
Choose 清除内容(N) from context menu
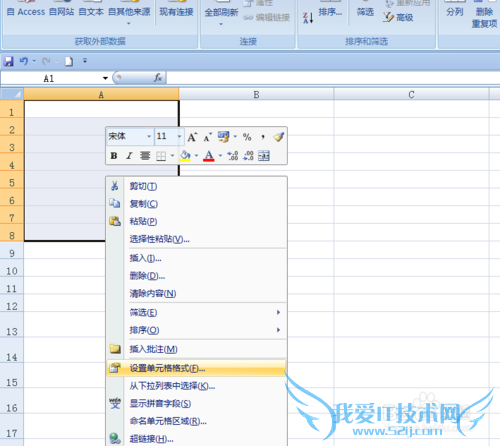pyautogui.click(x=197, y=293)
